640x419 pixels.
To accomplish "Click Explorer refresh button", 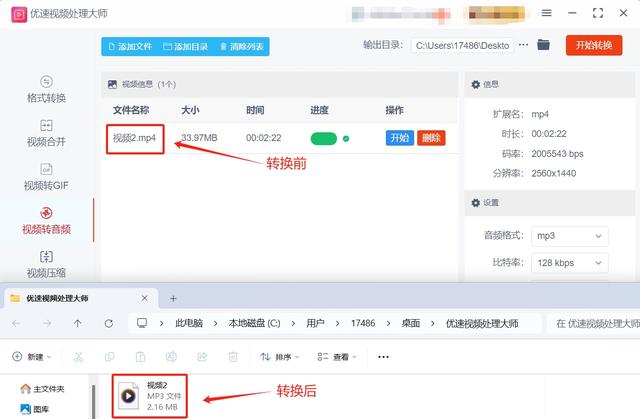I will pos(109,324).
